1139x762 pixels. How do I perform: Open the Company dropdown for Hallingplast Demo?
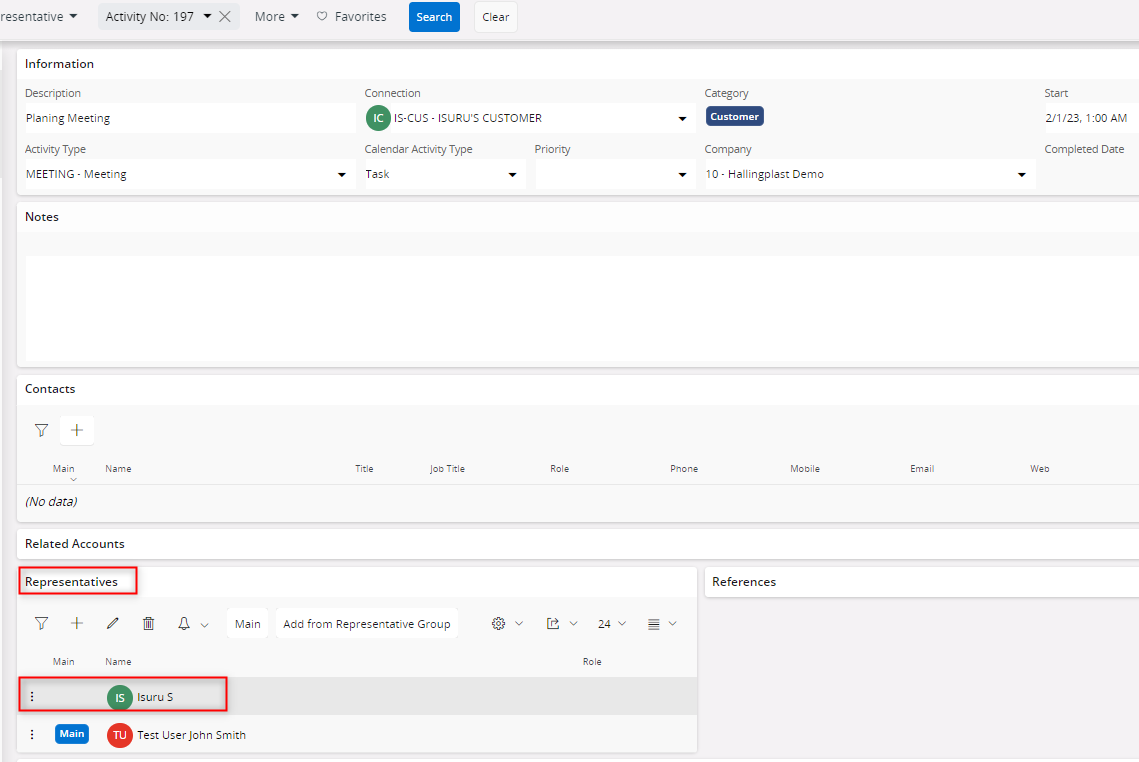(x=1021, y=175)
